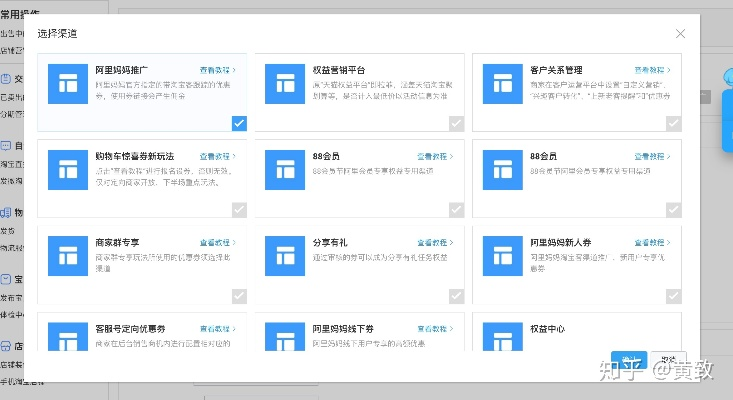
Task: Check the 分享有礼 channel checkbox
Action: pyautogui.click(x=456, y=296)
